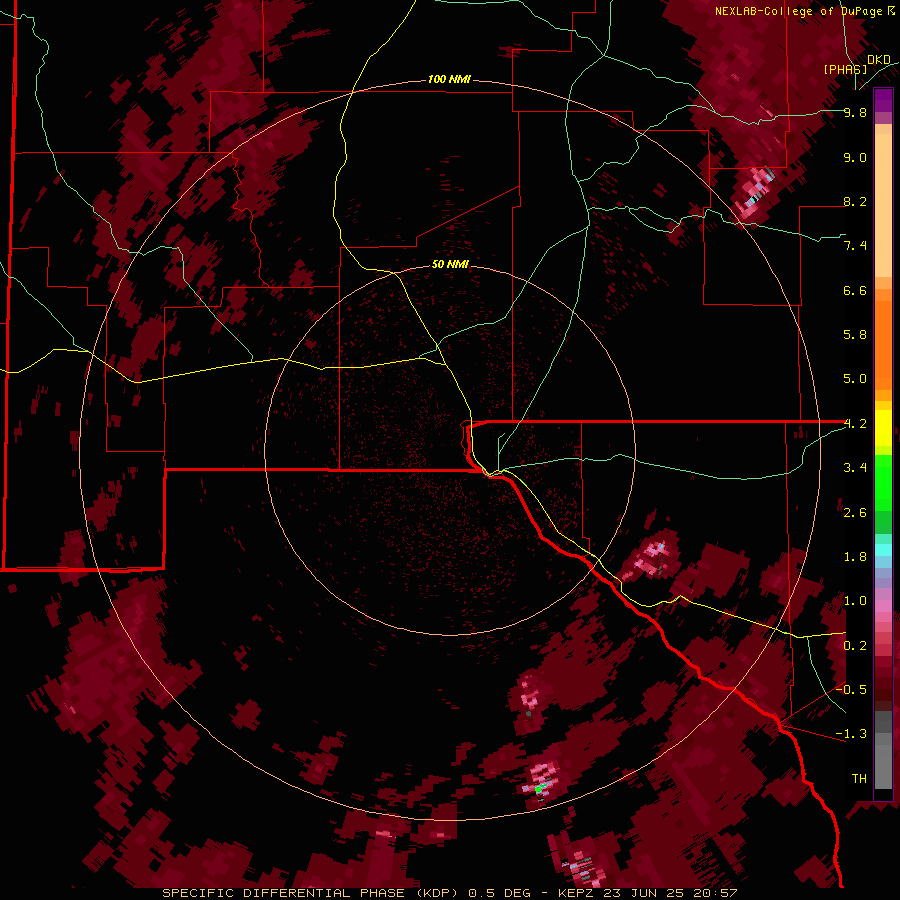This screenshot has width=900, height=900.
Task: Pick the gray band at the color bar bottom
Action: pyautogui.click(x=883, y=763)
